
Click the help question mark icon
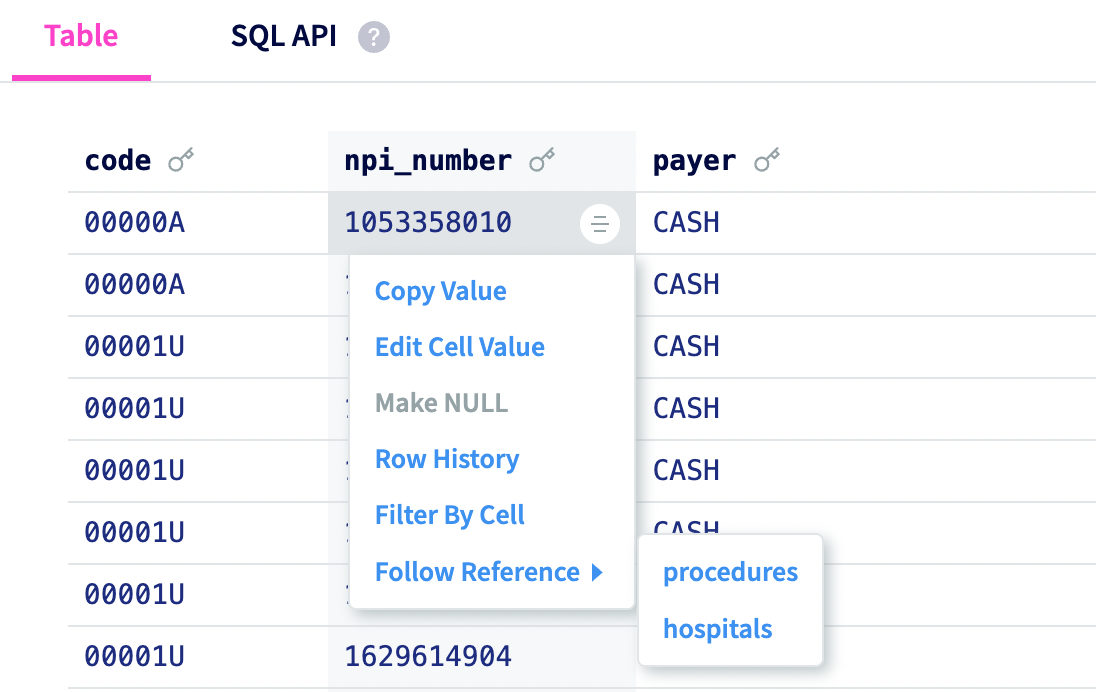[374, 38]
